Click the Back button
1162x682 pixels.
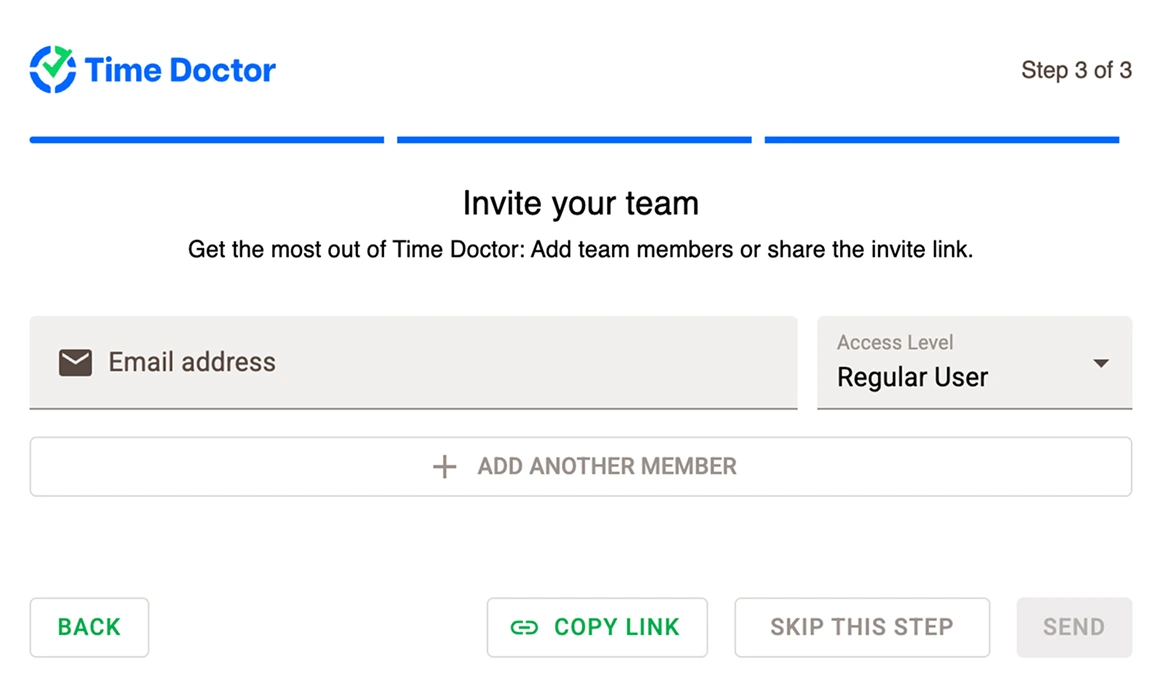[89, 627]
